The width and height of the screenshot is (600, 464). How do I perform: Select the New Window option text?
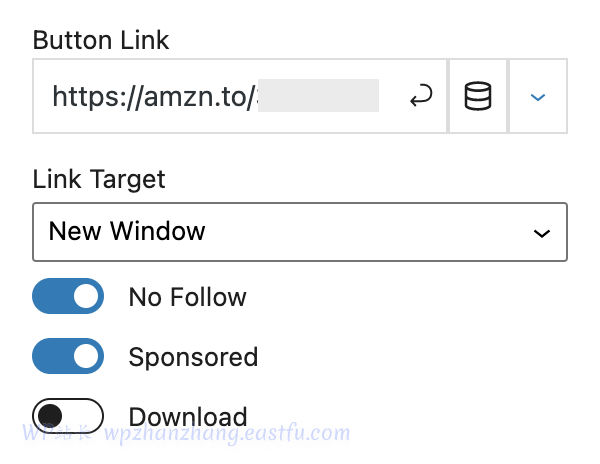coord(127,231)
